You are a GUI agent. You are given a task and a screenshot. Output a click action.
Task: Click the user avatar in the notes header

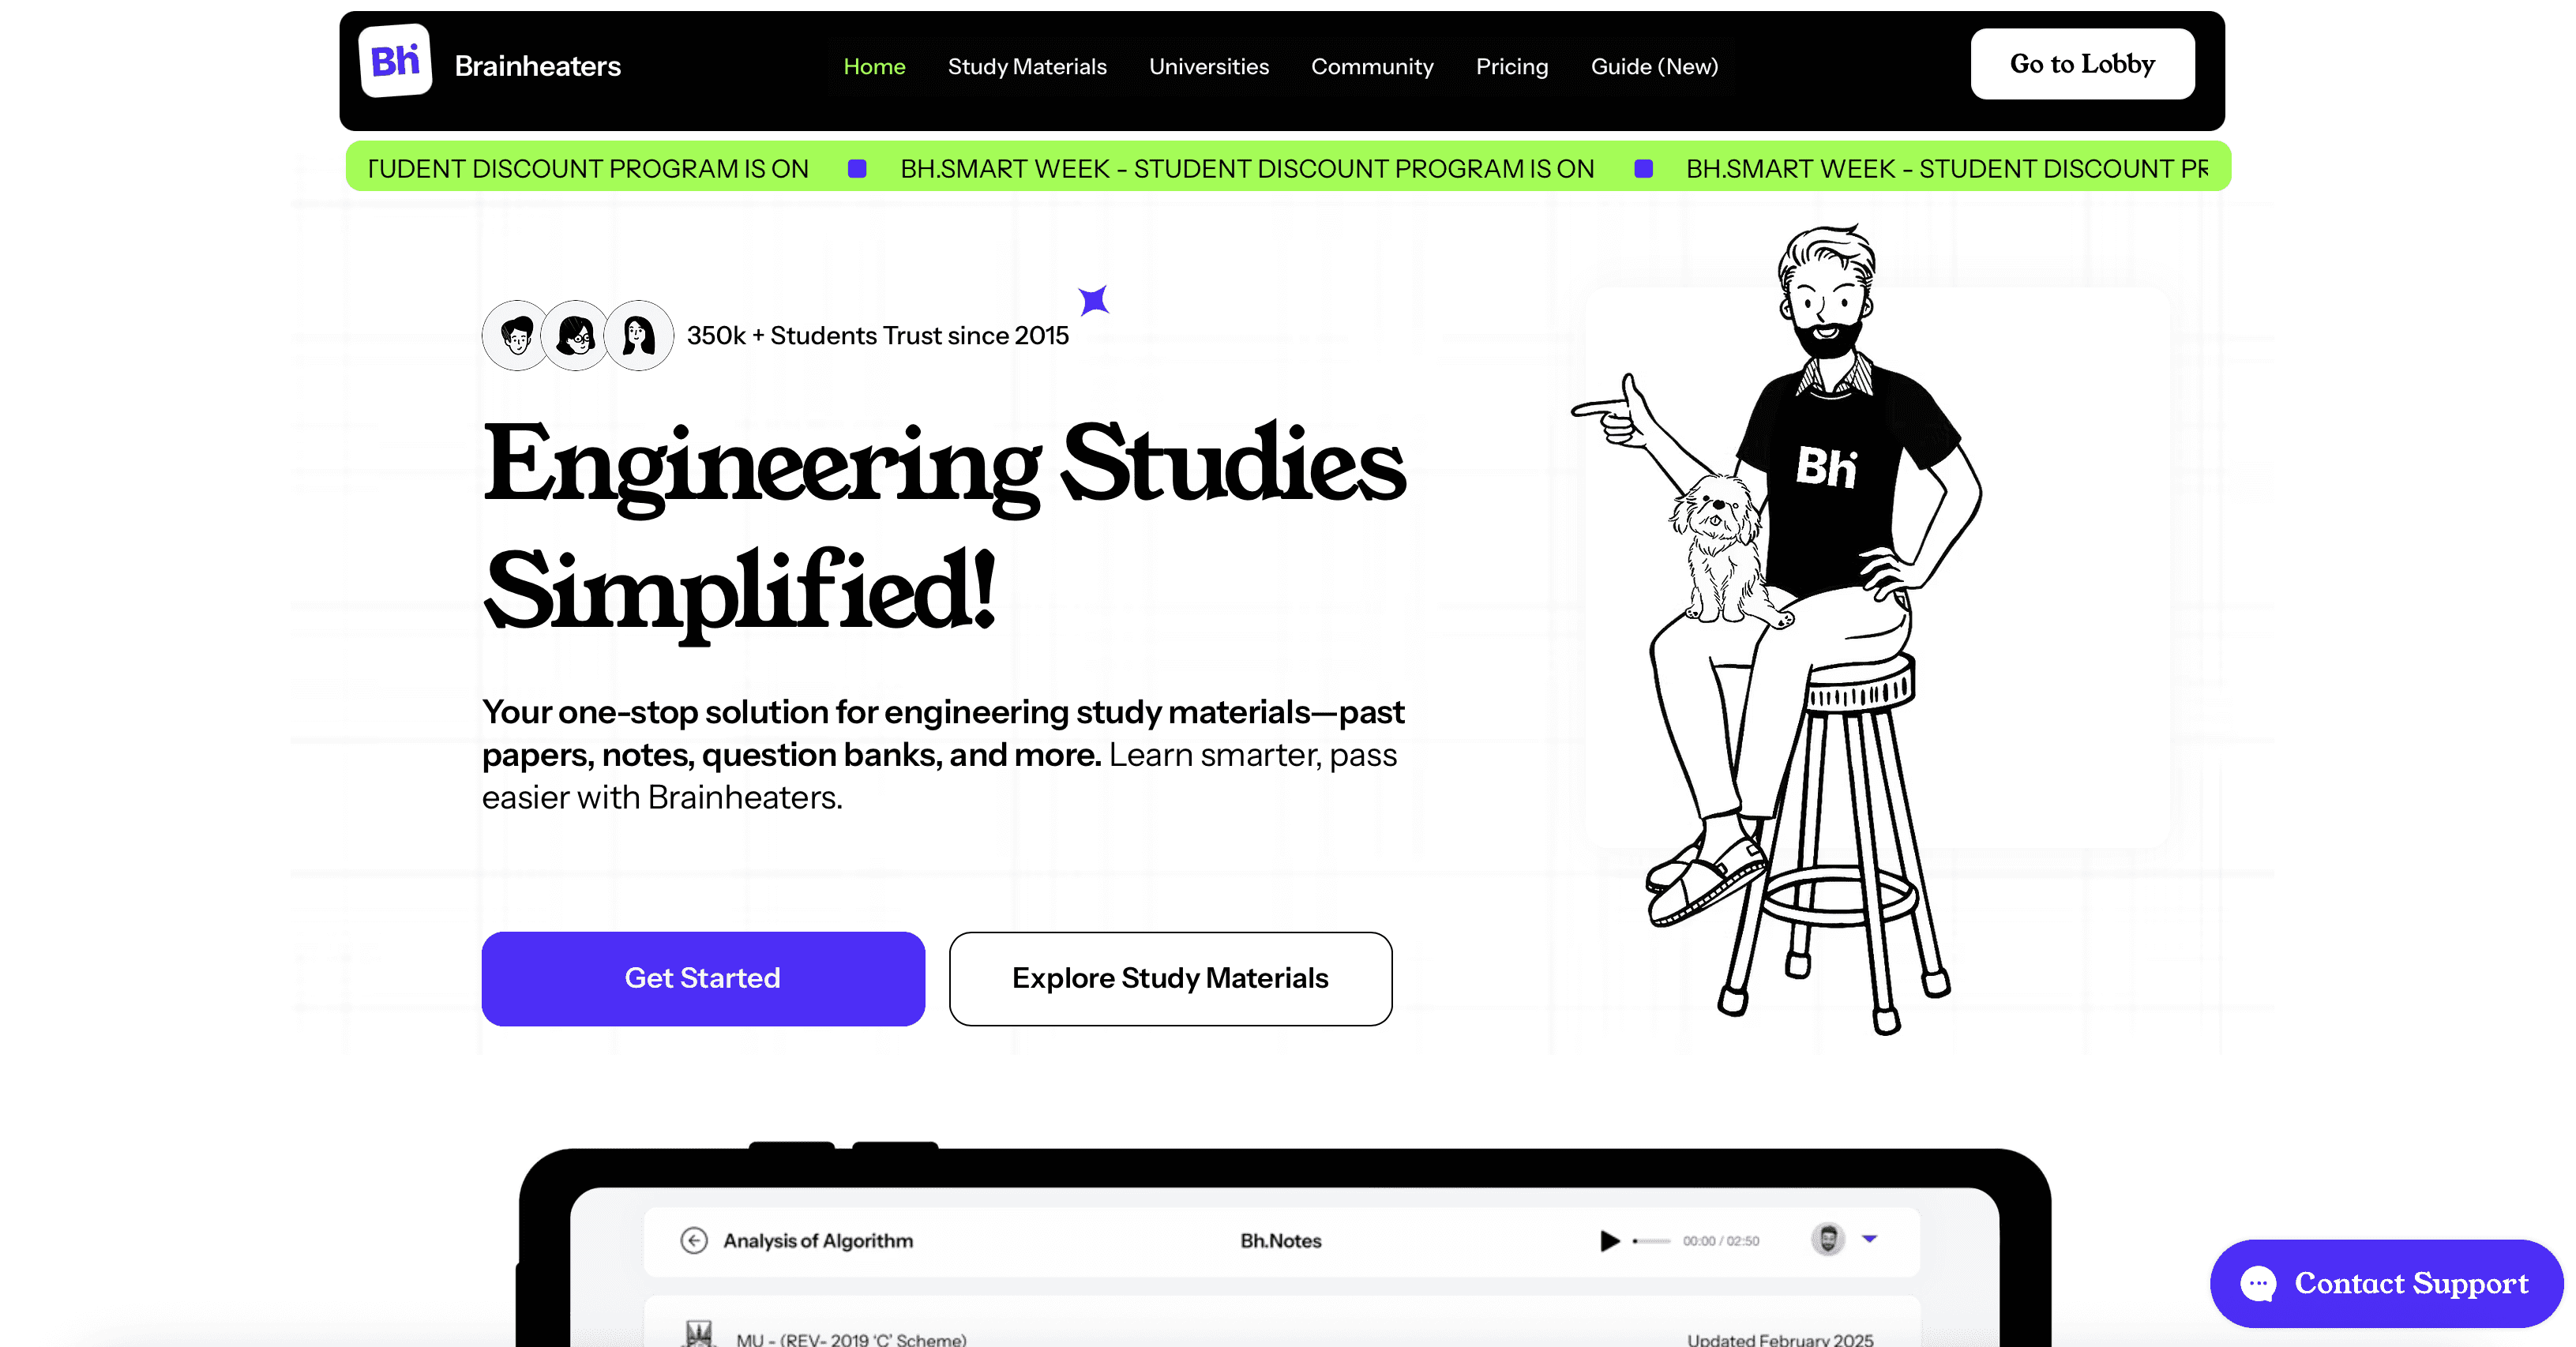tap(1827, 1239)
